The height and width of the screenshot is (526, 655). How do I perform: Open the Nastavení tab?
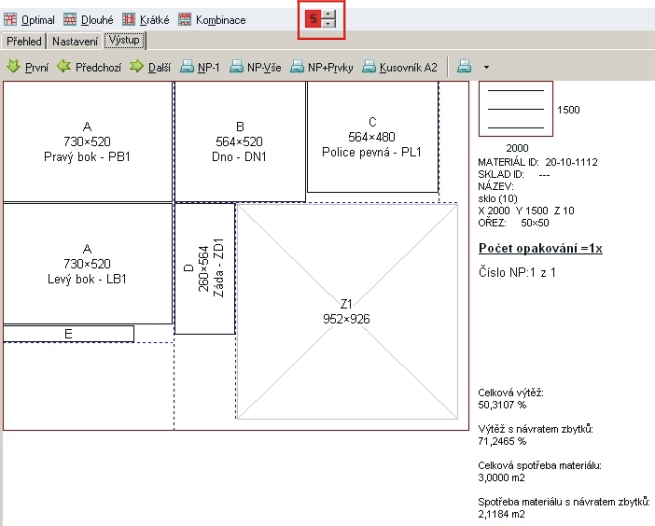coord(75,41)
